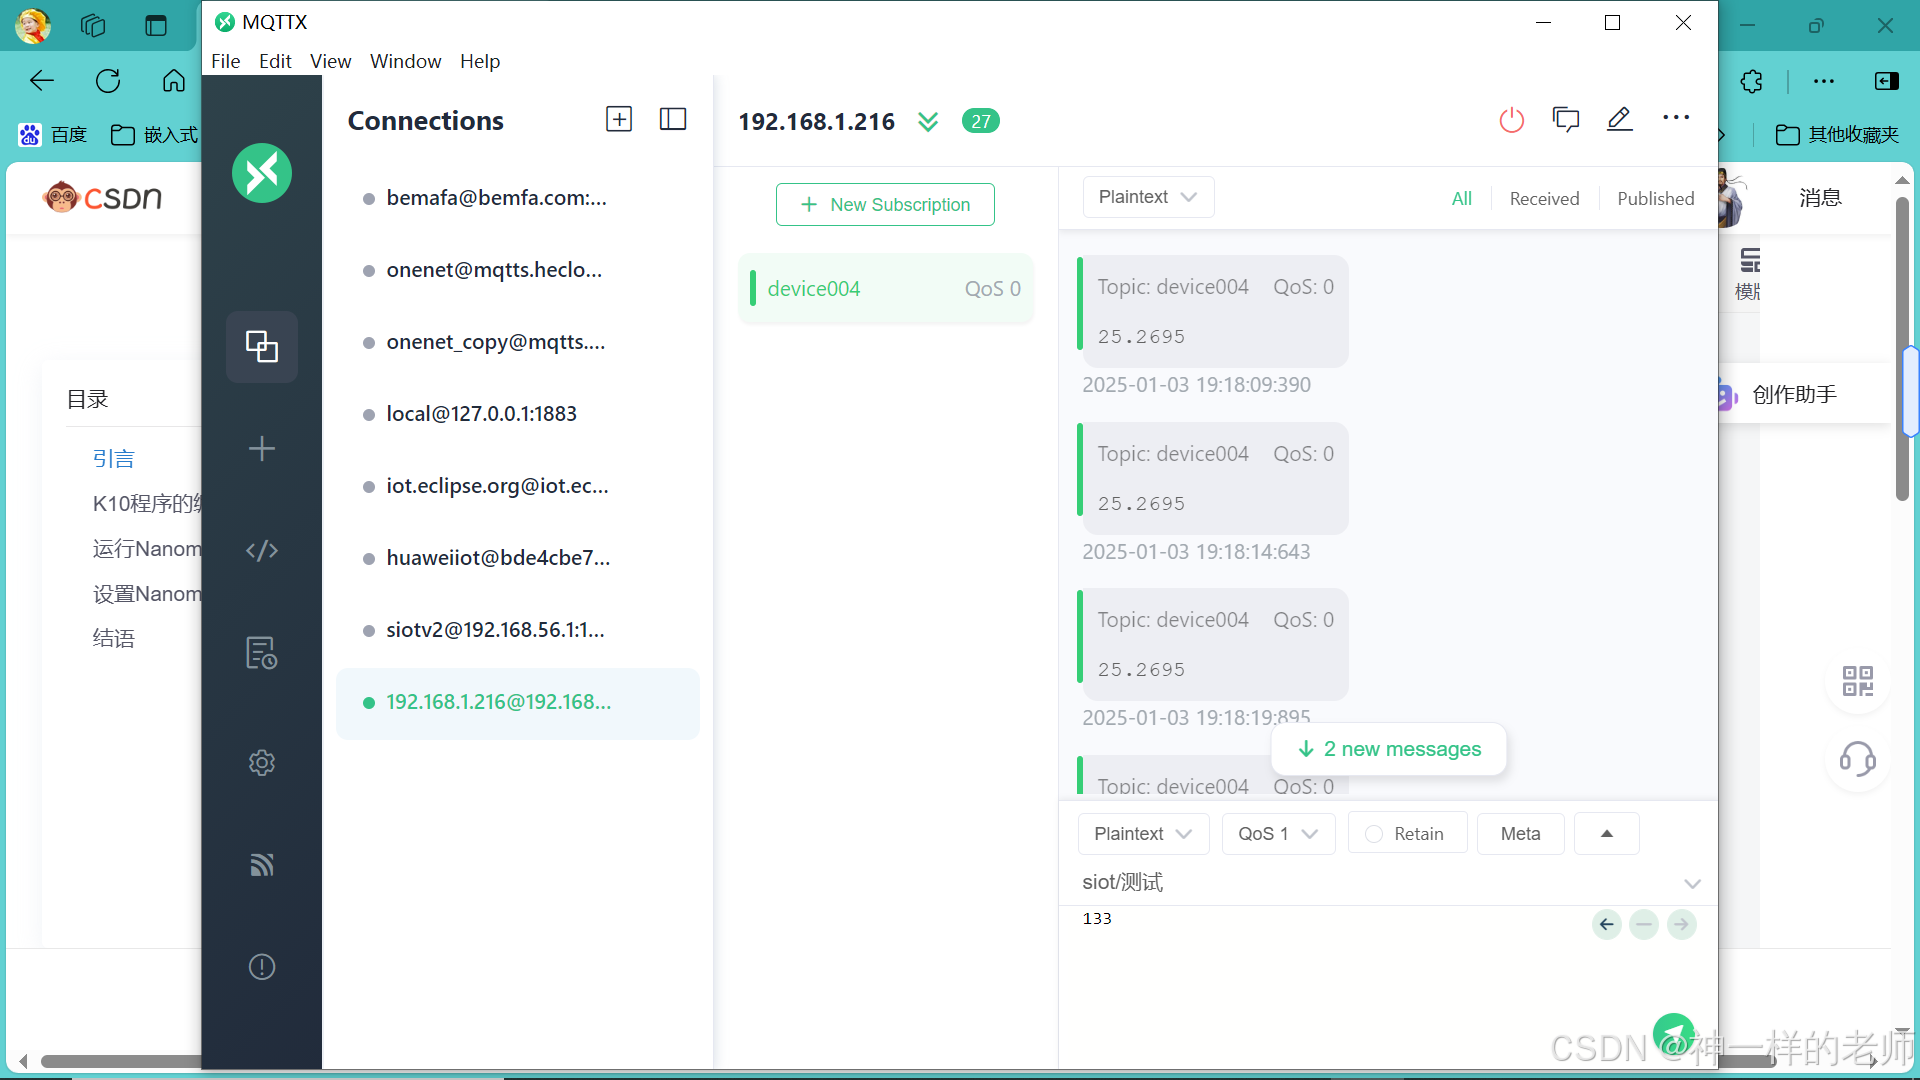Select 192.168.1.216 active connection
Image resolution: width=1920 pixels, height=1080 pixels.
pyautogui.click(x=518, y=703)
